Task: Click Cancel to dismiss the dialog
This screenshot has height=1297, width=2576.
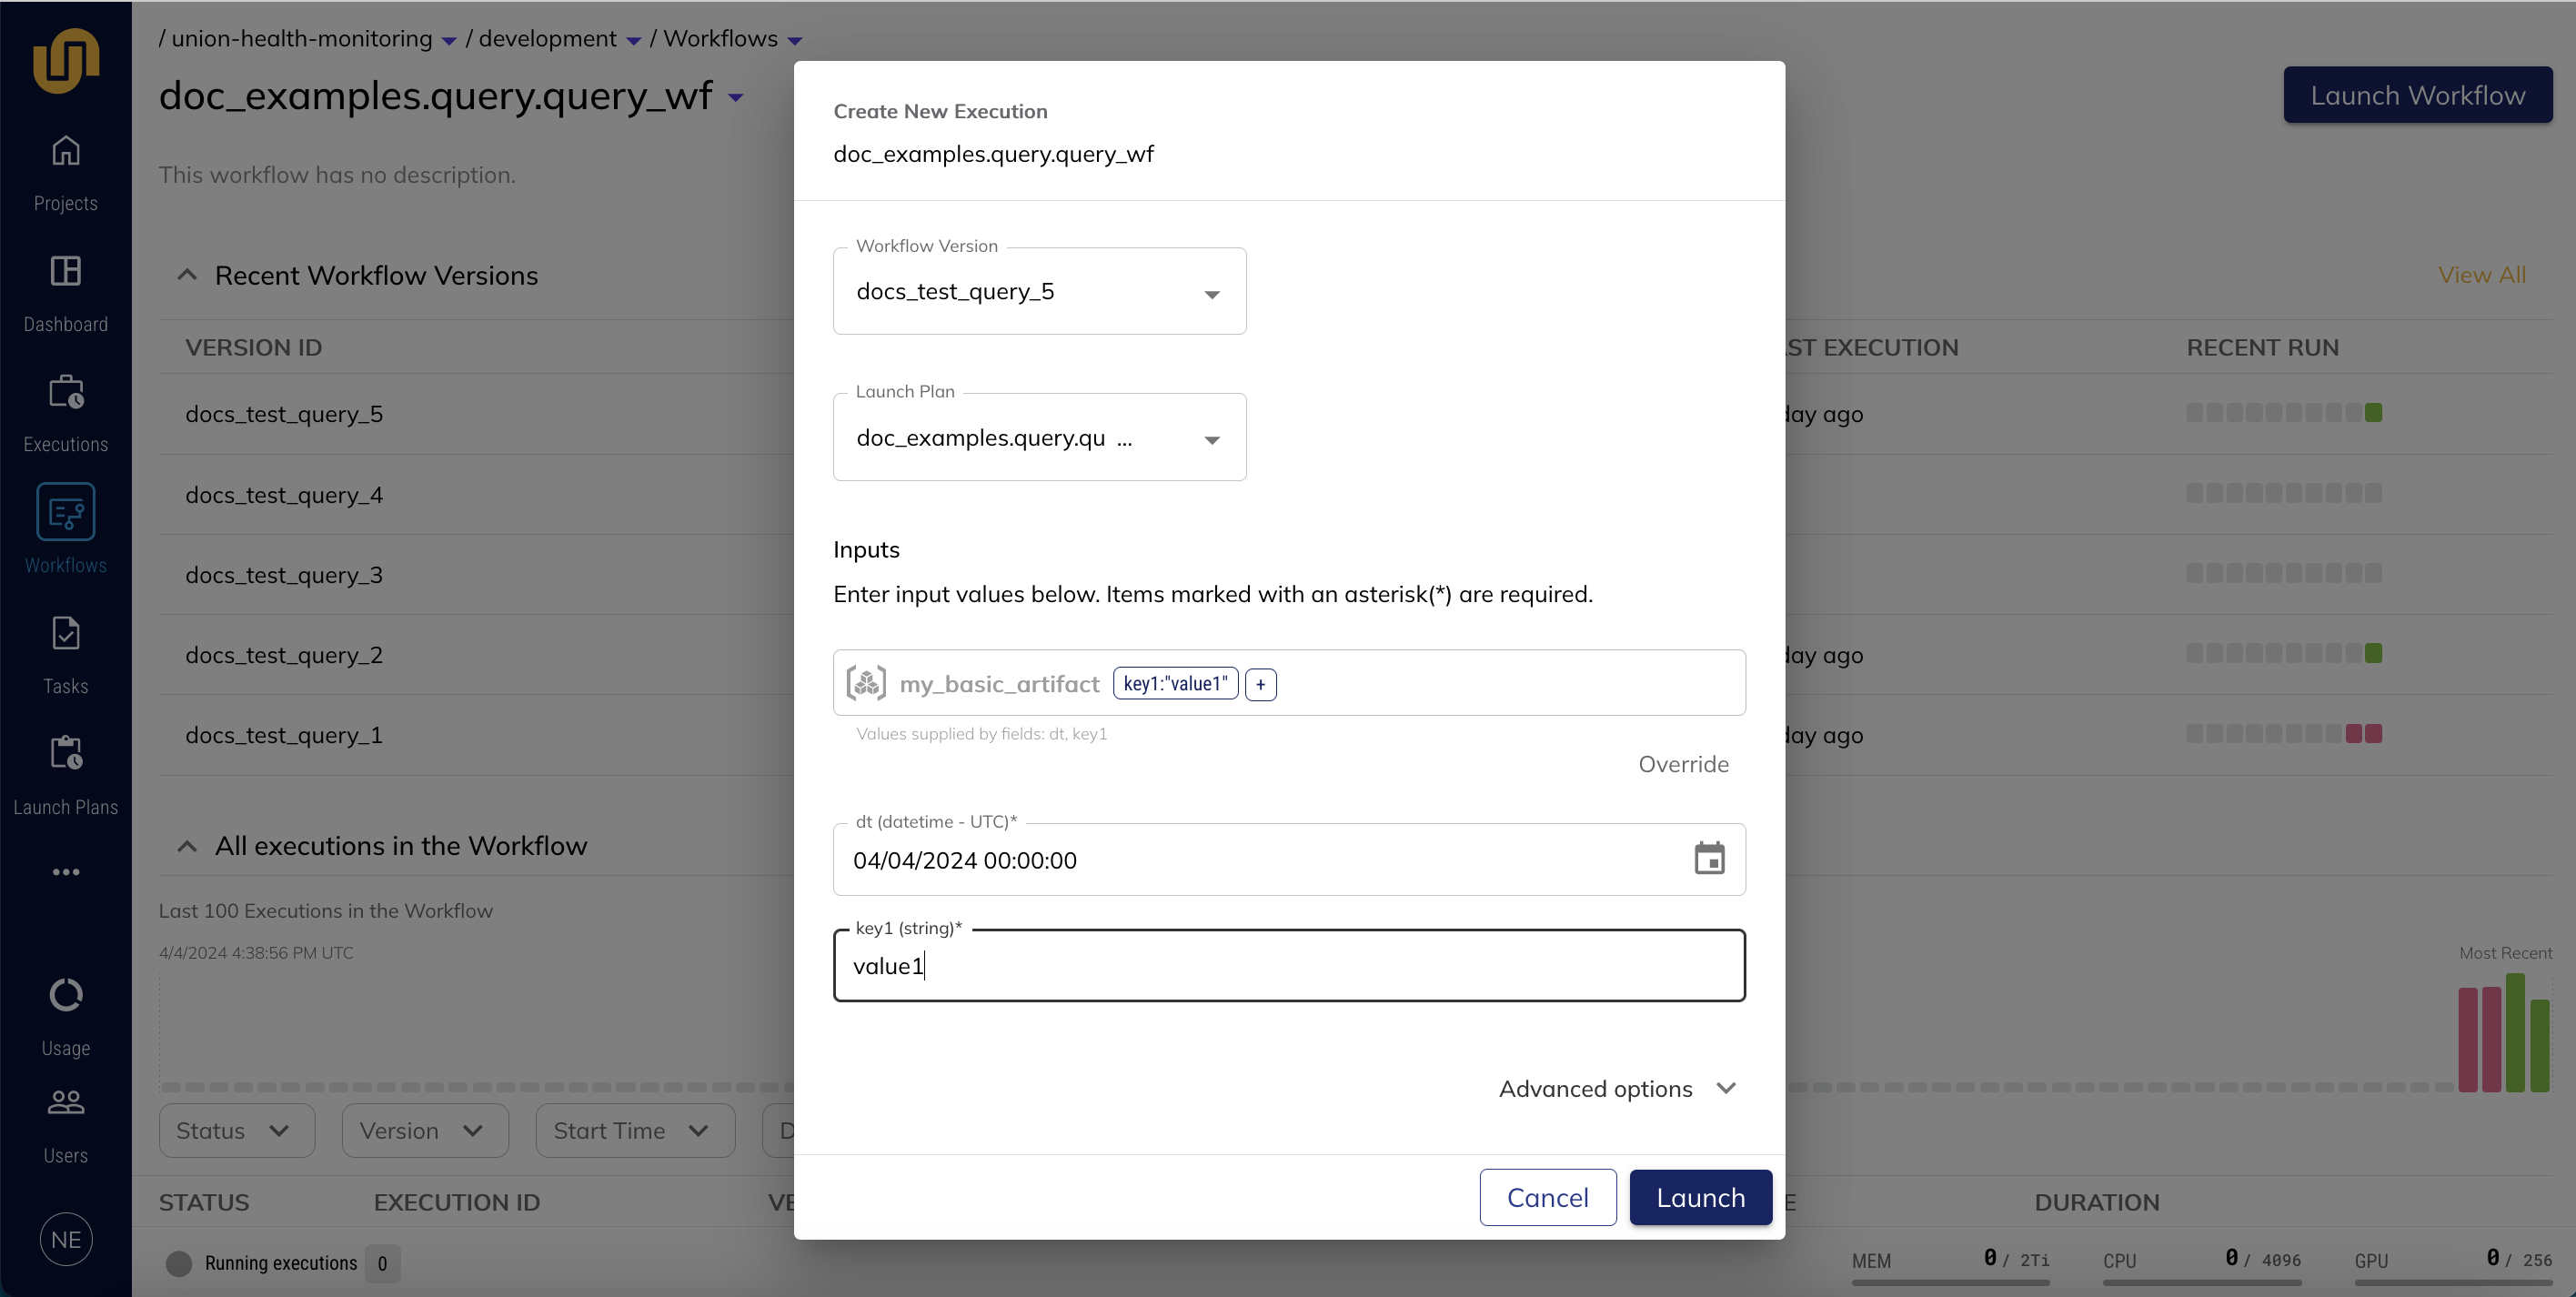Action: click(x=1547, y=1198)
